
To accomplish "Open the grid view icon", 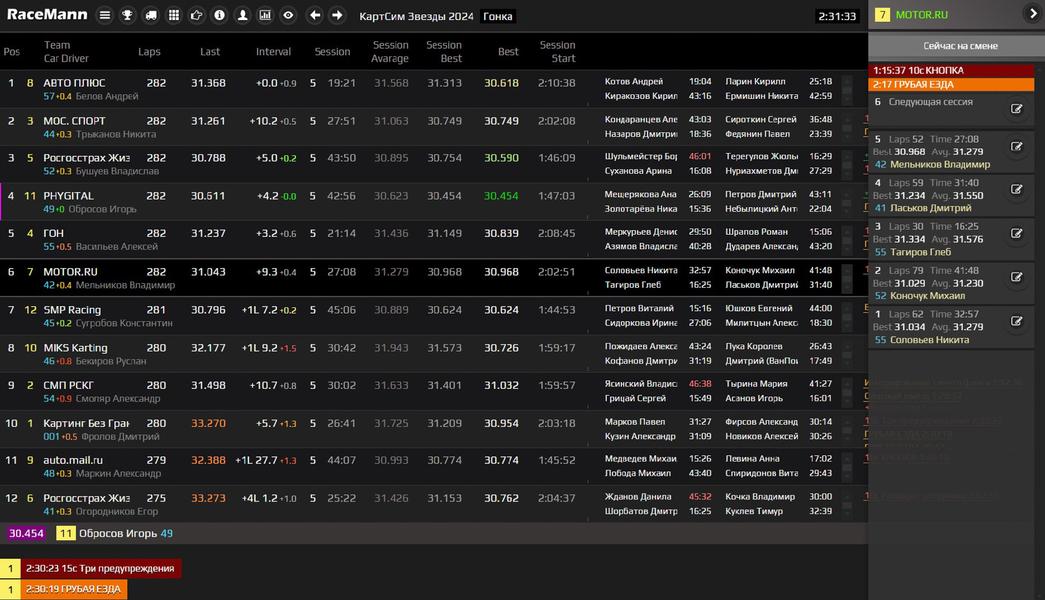I will [174, 15].
